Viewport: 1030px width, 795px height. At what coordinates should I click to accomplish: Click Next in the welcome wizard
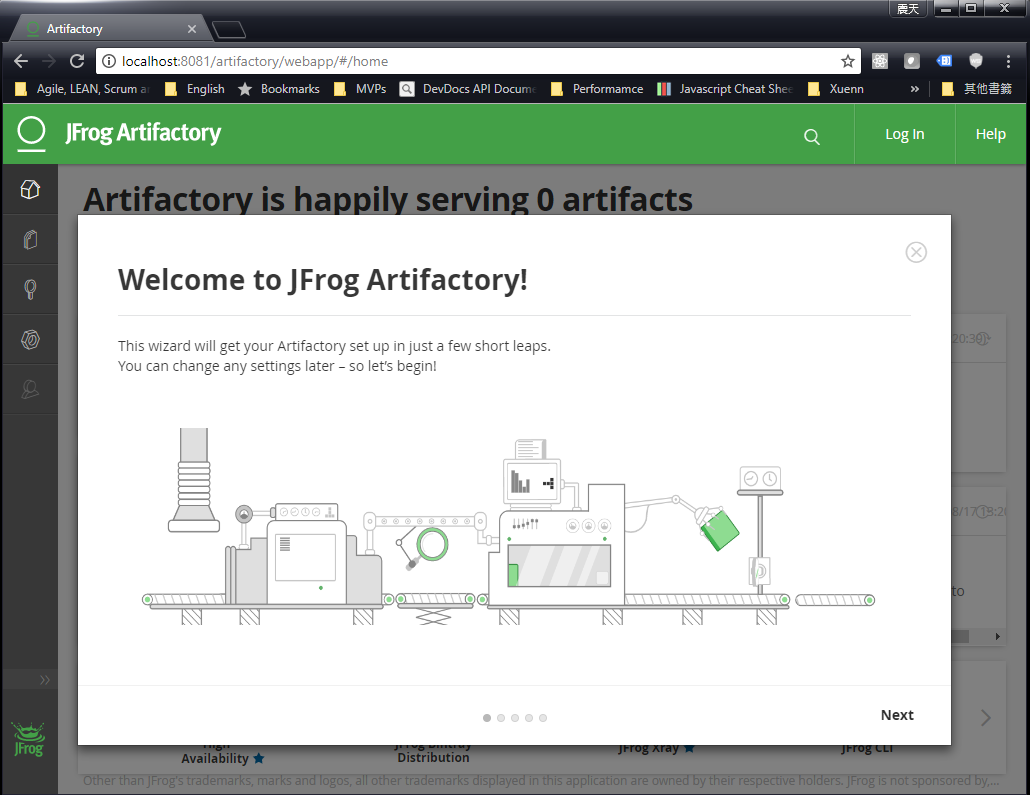897,715
